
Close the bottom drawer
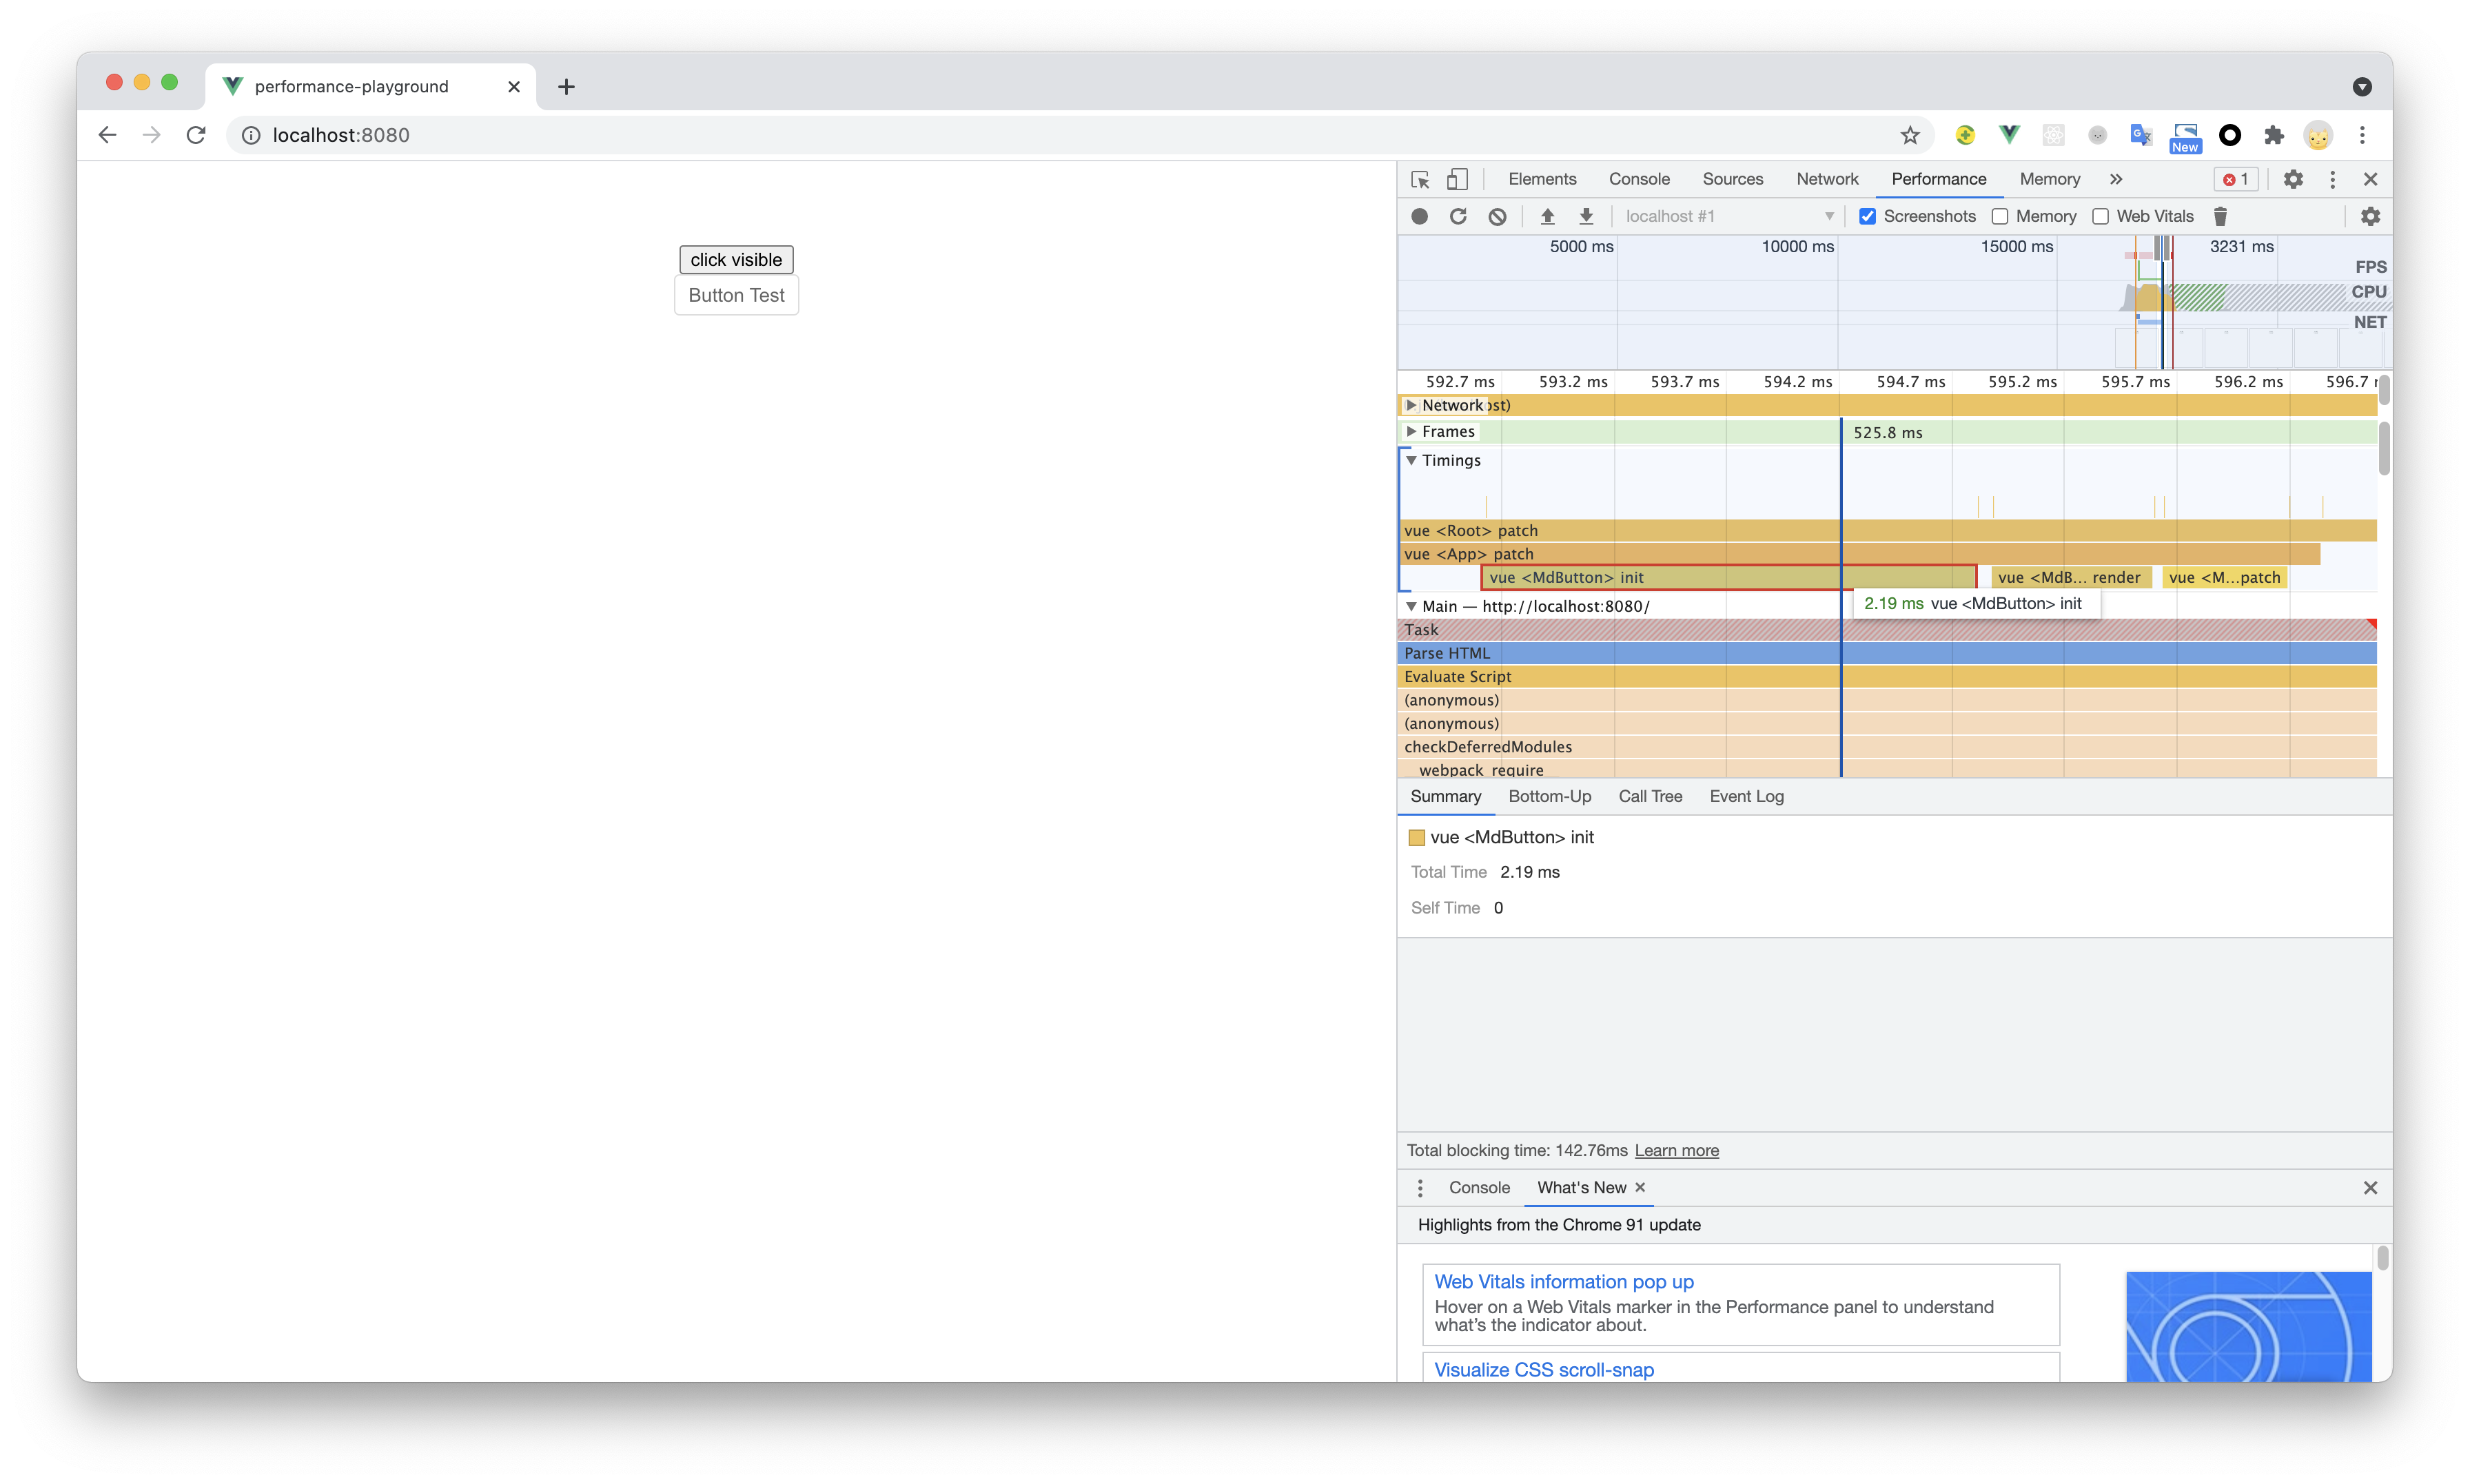pyautogui.click(x=2370, y=1187)
